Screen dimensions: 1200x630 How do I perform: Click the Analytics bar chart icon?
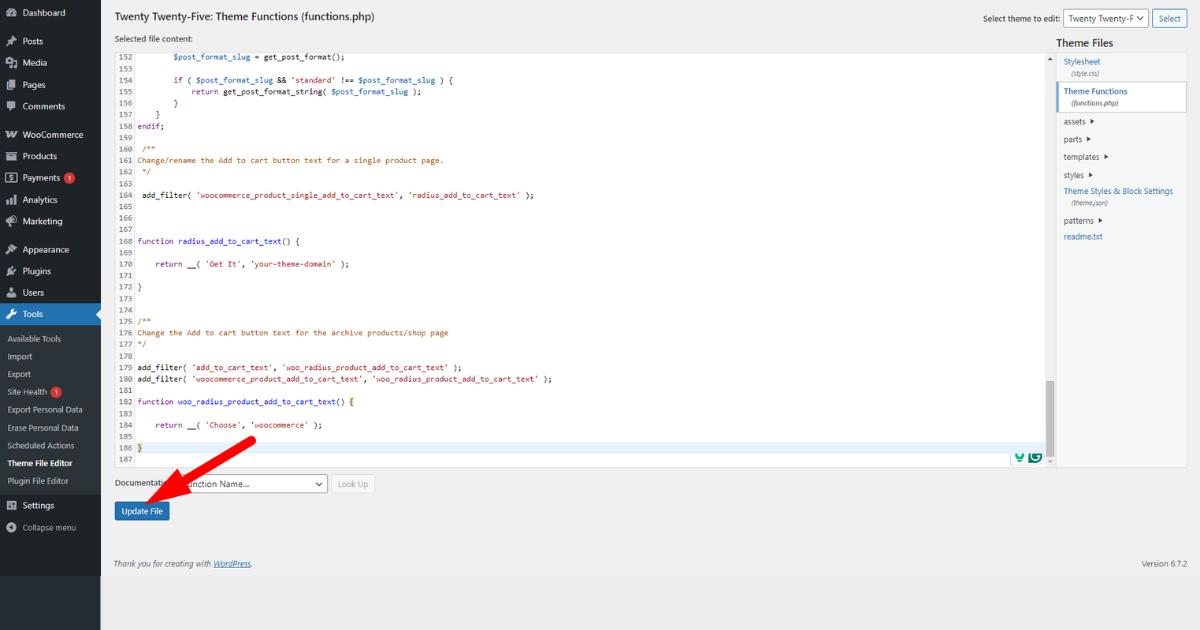coord(11,200)
